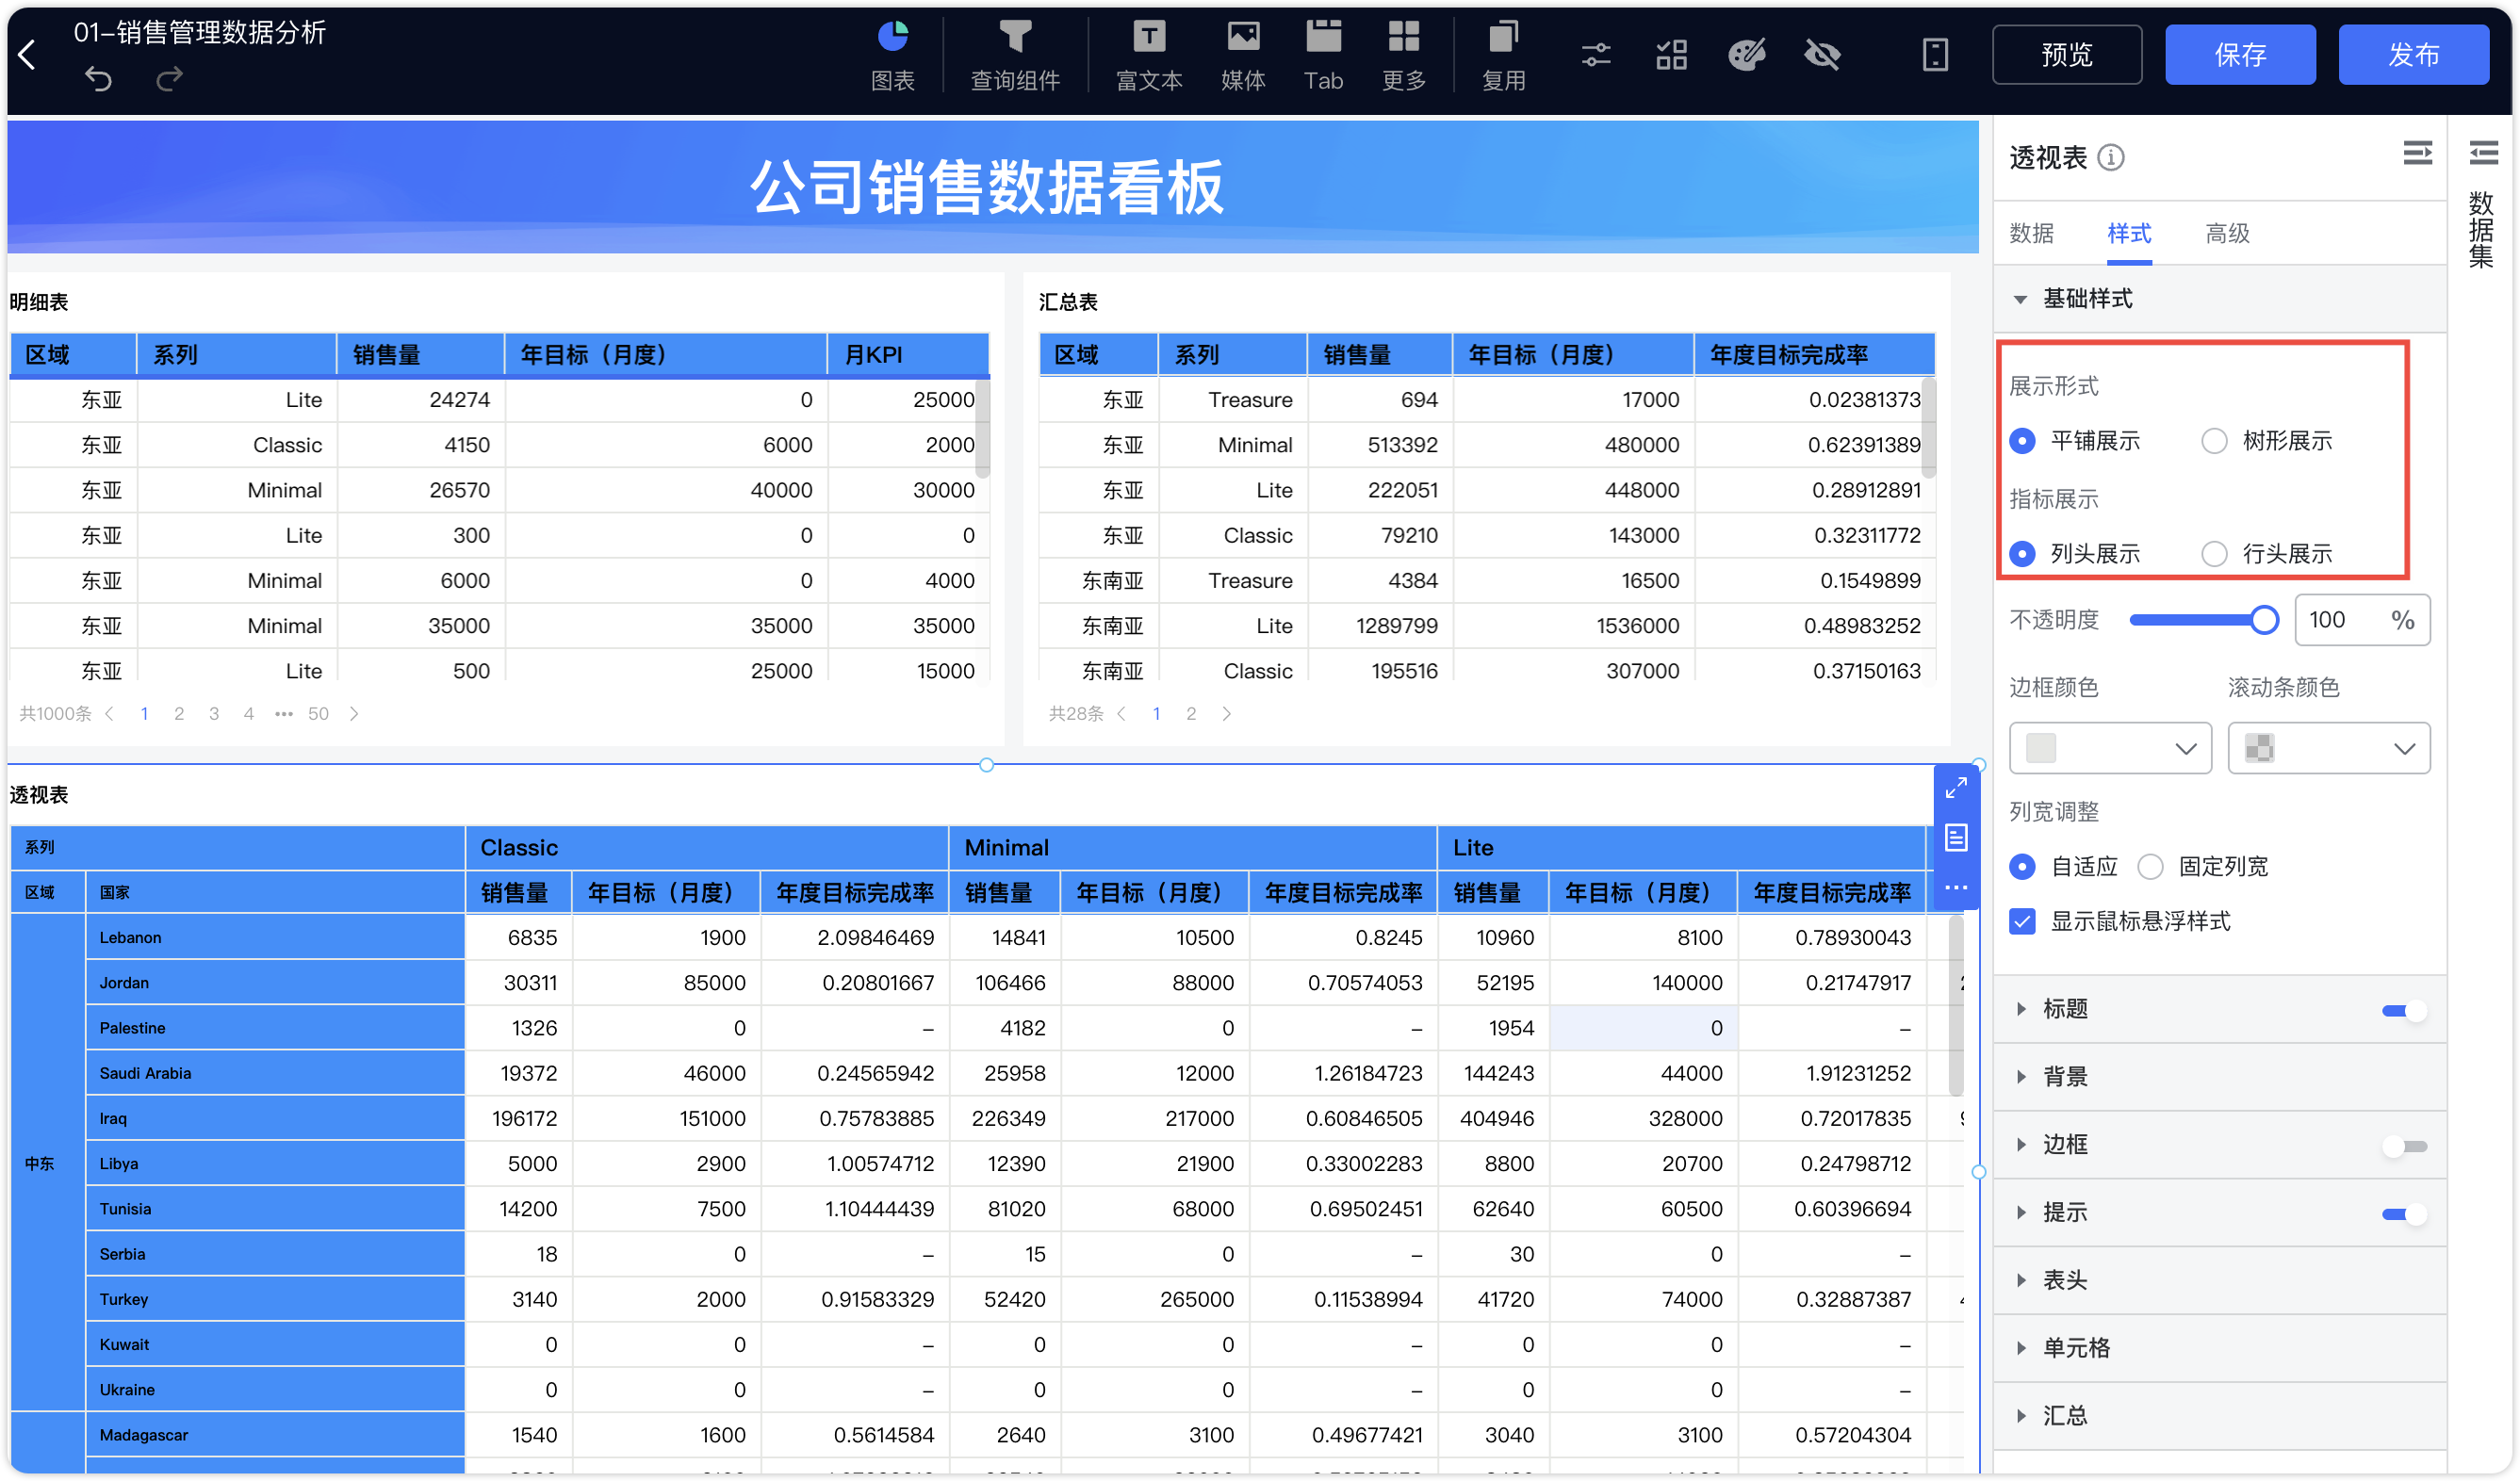Image resolution: width=2520 pixels, height=1481 pixels.
Task: Click the Lebanon row header cell
Action: tap(275, 938)
